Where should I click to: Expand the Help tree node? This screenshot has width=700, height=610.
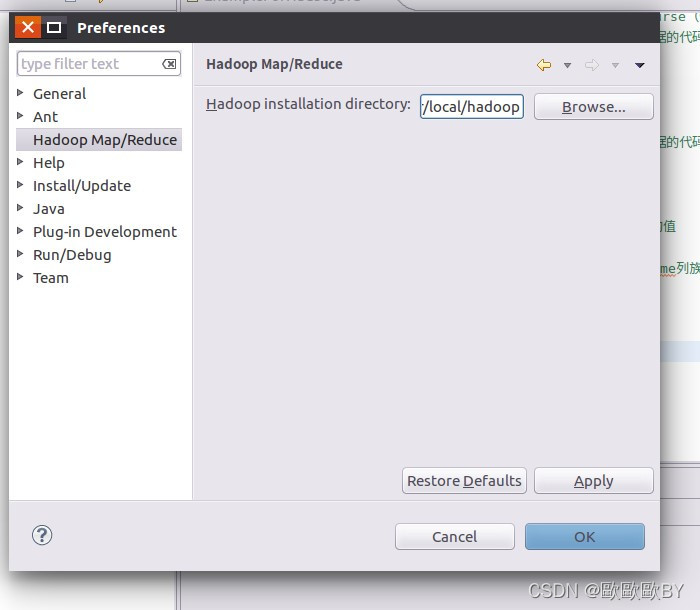(x=20, y=162)
